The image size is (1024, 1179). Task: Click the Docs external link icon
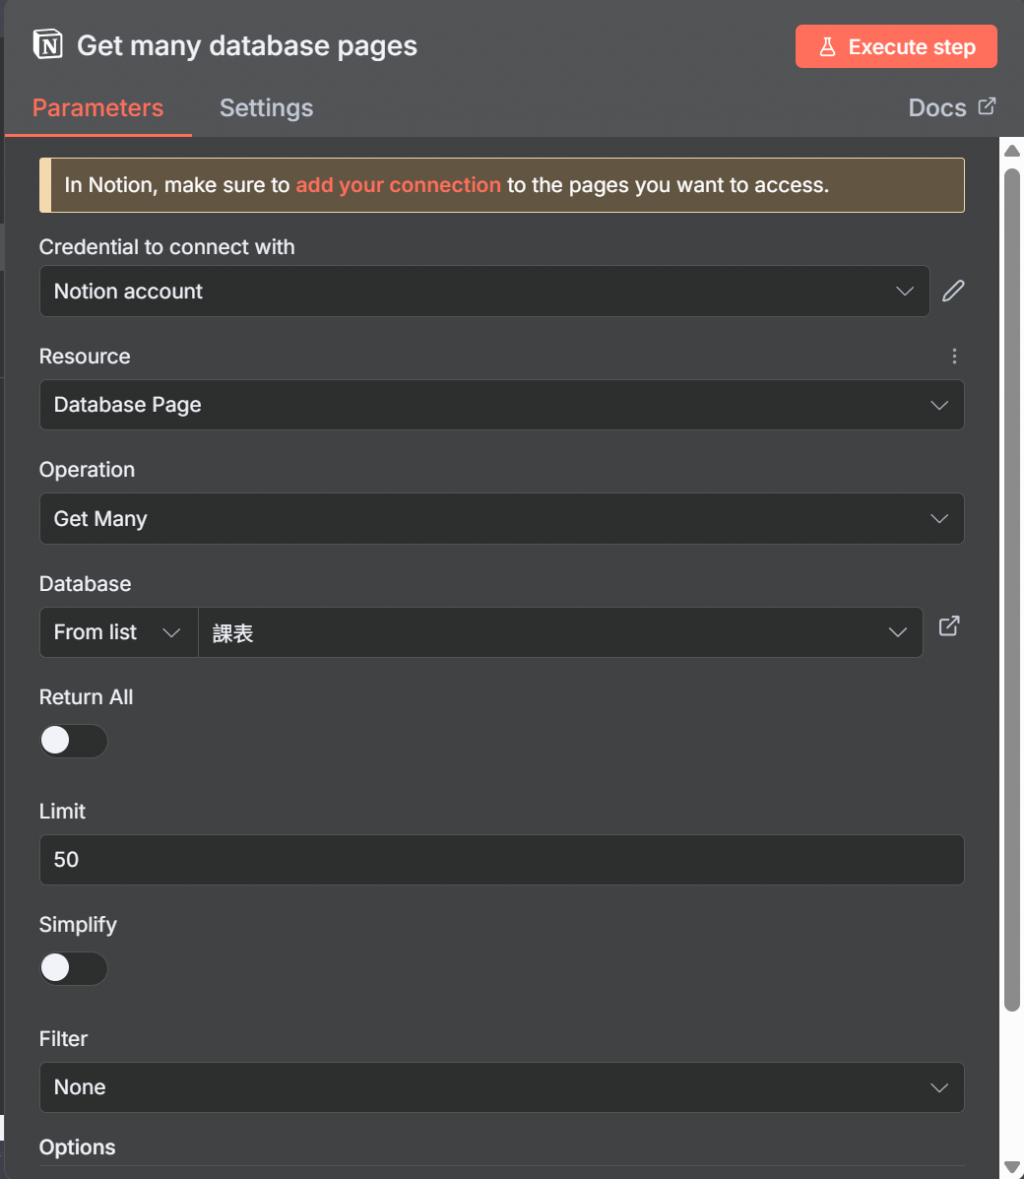pos(987,106)
